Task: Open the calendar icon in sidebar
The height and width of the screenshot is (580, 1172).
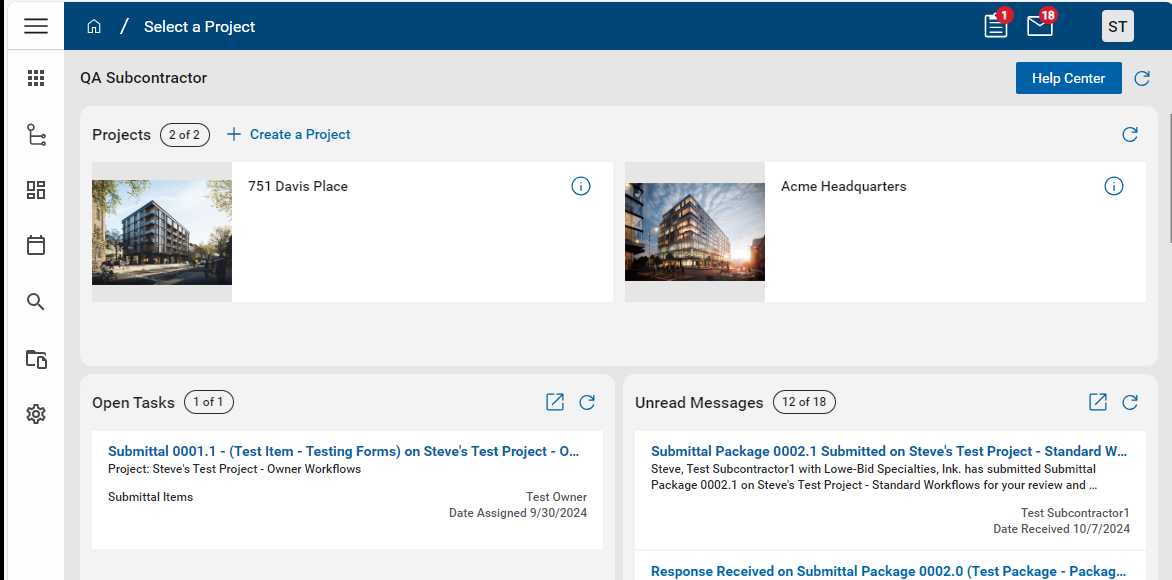Action: [36, 245]
